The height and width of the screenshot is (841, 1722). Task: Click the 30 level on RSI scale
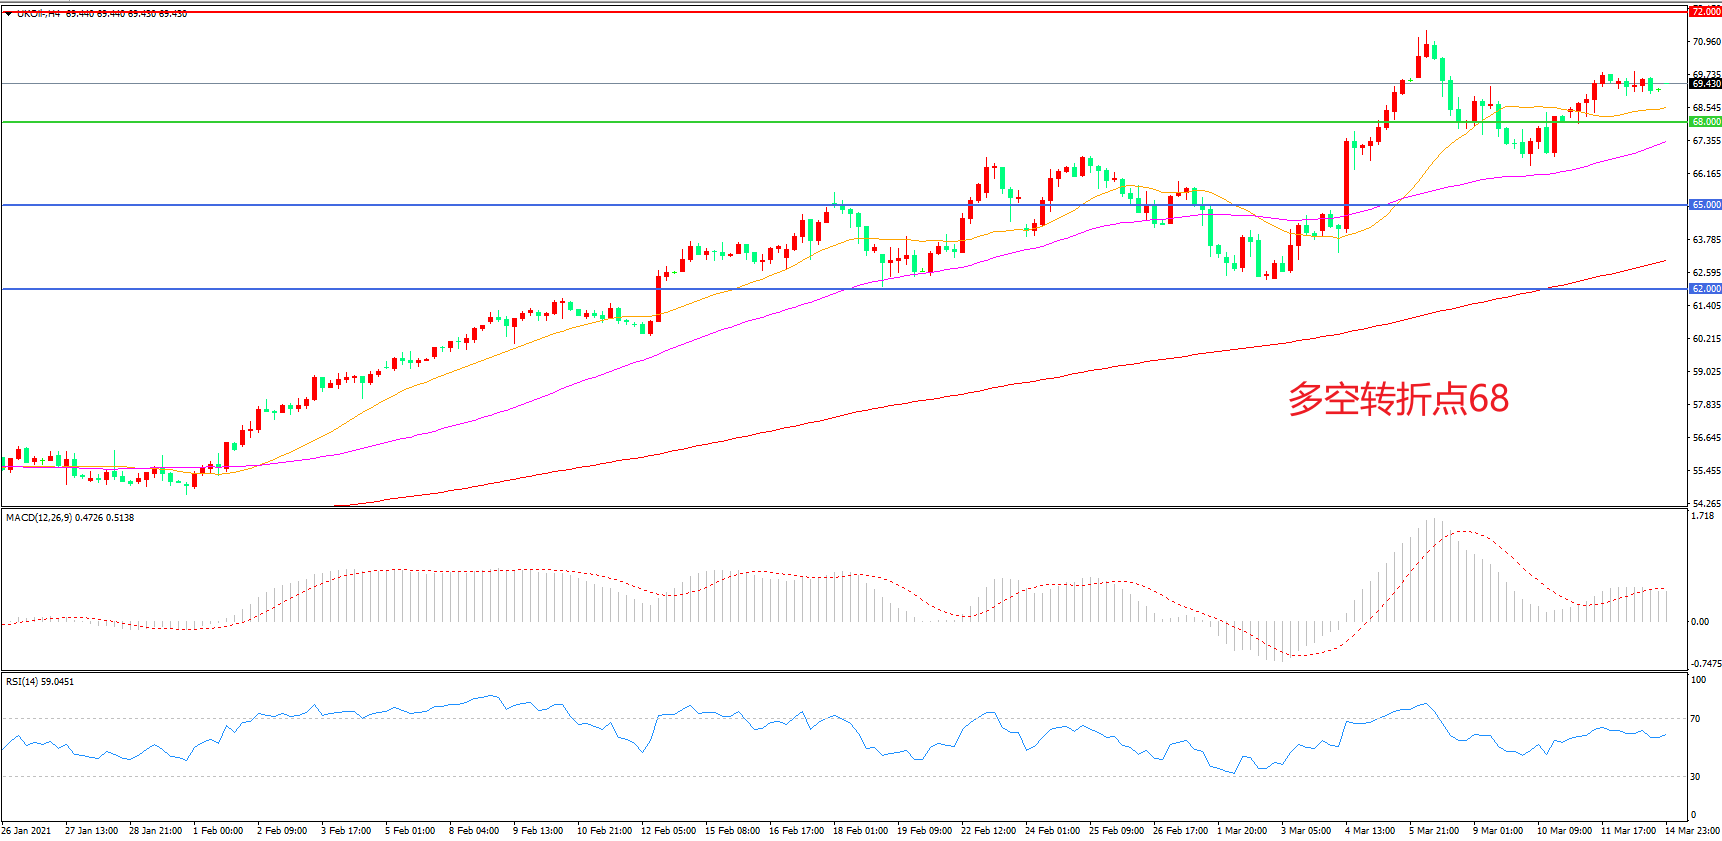[x=1695, y=777]
